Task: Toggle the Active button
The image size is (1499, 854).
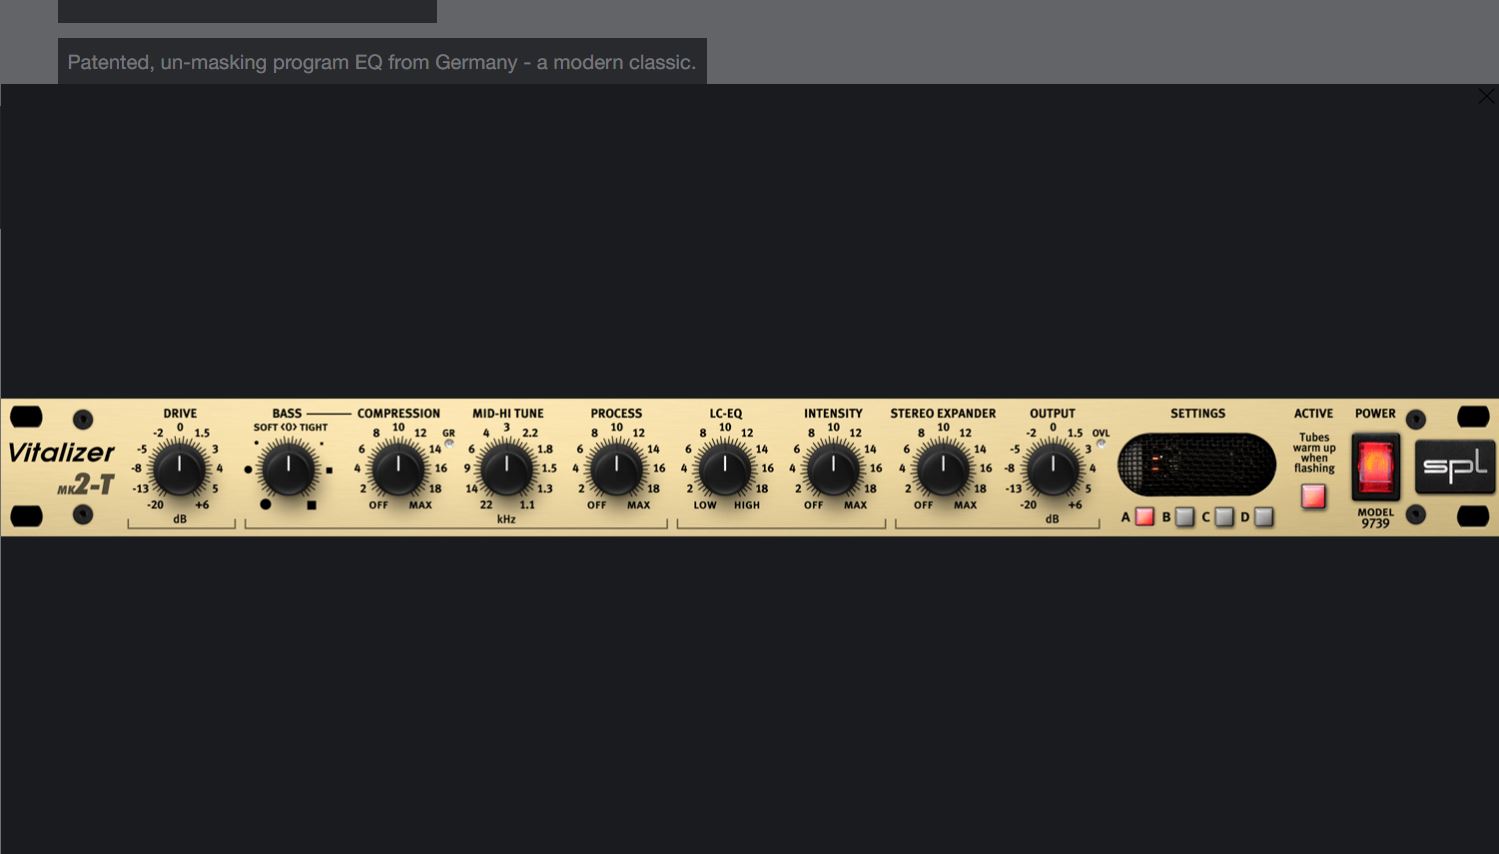Action: click(1313, 496)
